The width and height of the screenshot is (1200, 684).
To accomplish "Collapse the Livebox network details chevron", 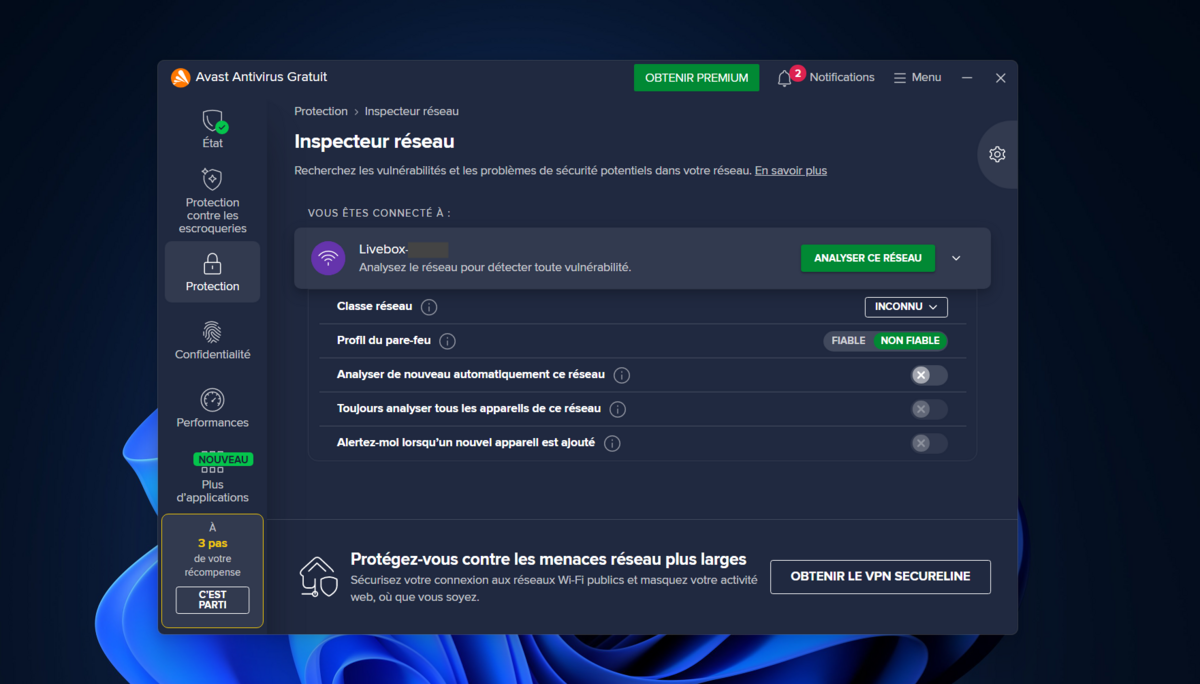I will point(956,258).
